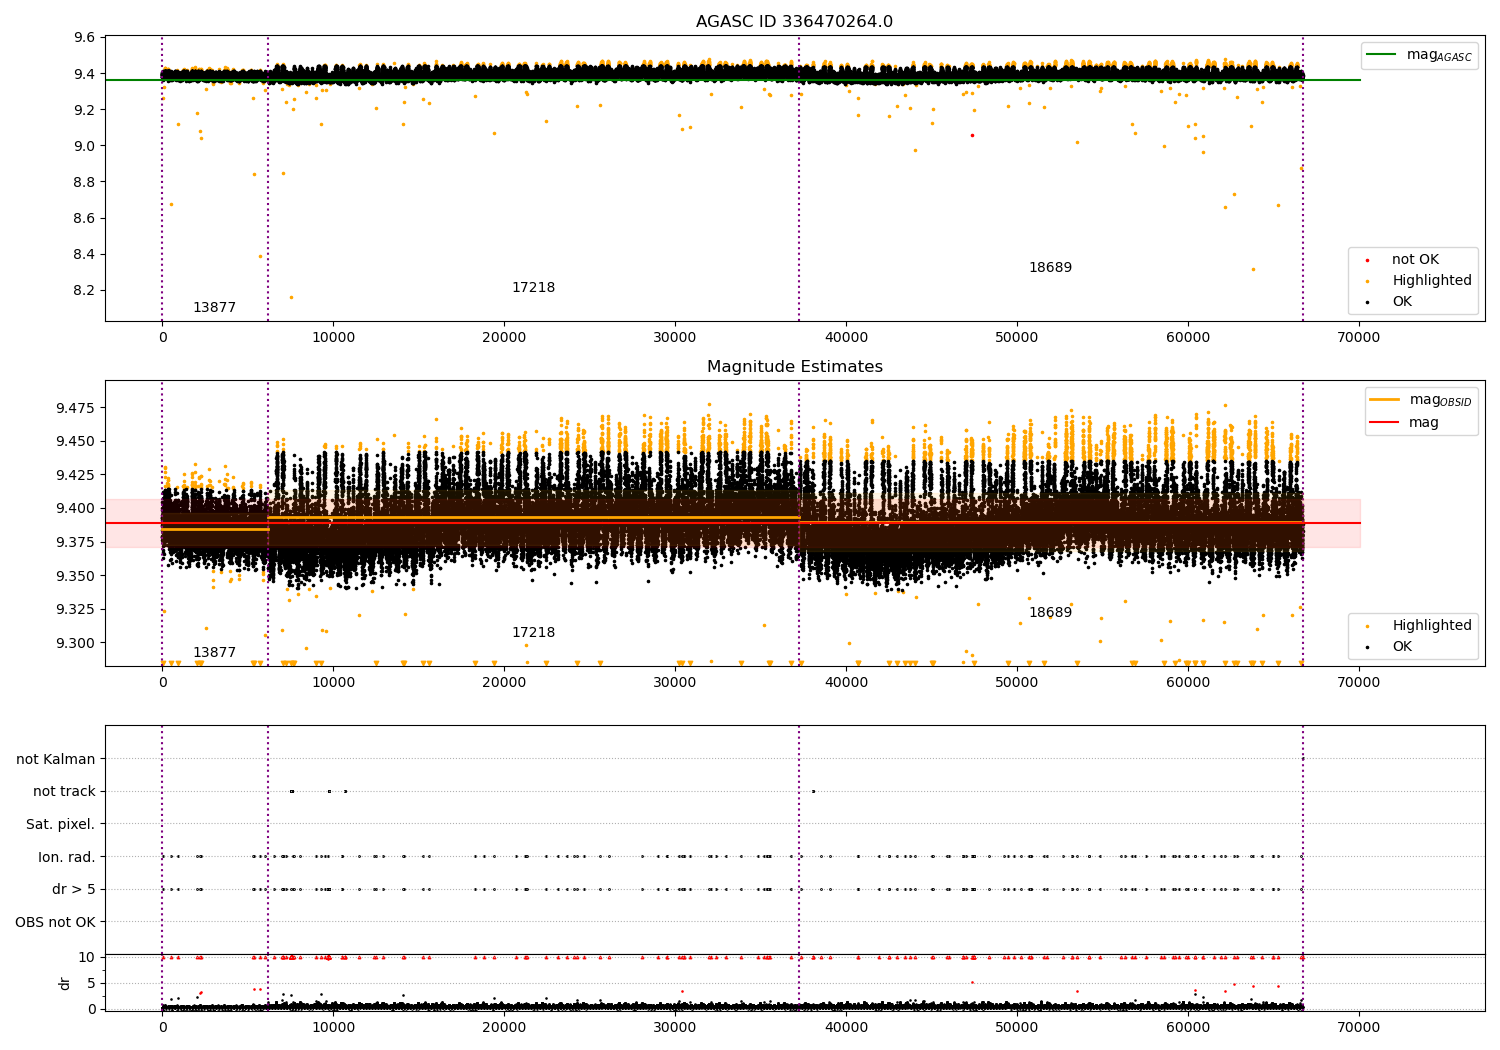
Task: Select the 'not OK' legend entry
Action: pyautogui.click(x=1415, y=260)
